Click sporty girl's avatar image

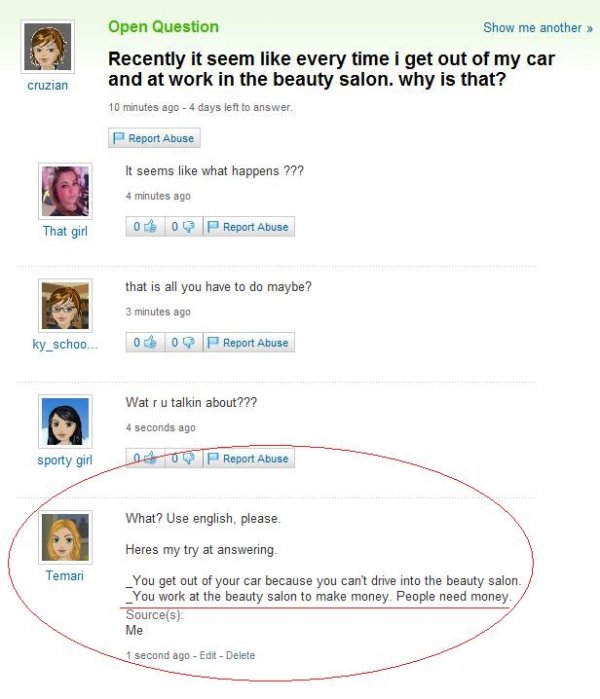pyautogui.click(x=66, y=421)
